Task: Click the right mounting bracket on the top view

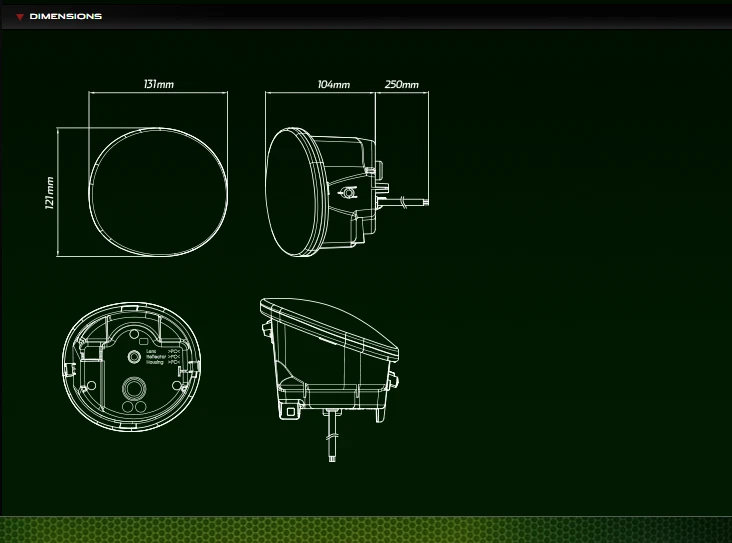Action: pyautogui.click(x=393, y=380)
